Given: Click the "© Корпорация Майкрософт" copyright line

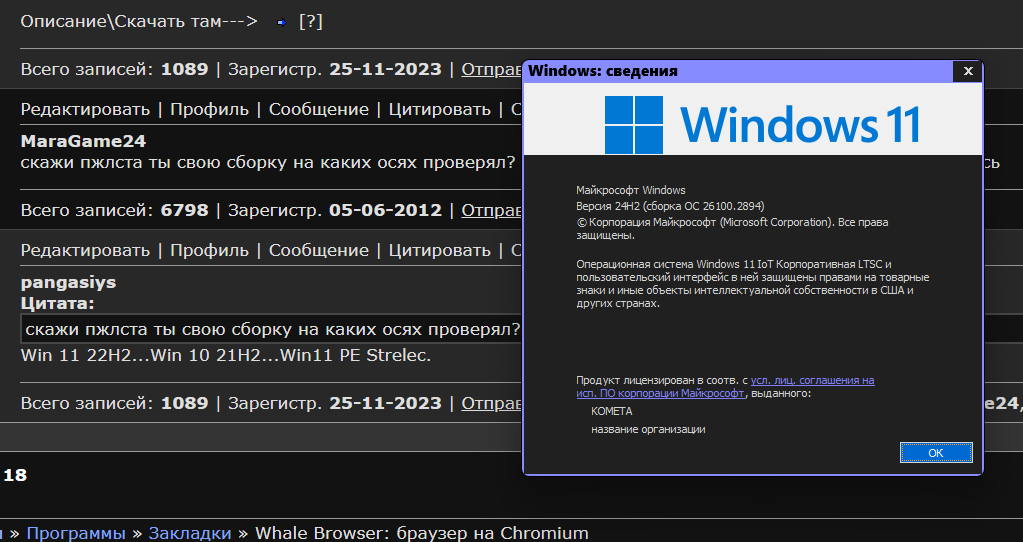Looking at the screenshot, I should tap(732, 228).
